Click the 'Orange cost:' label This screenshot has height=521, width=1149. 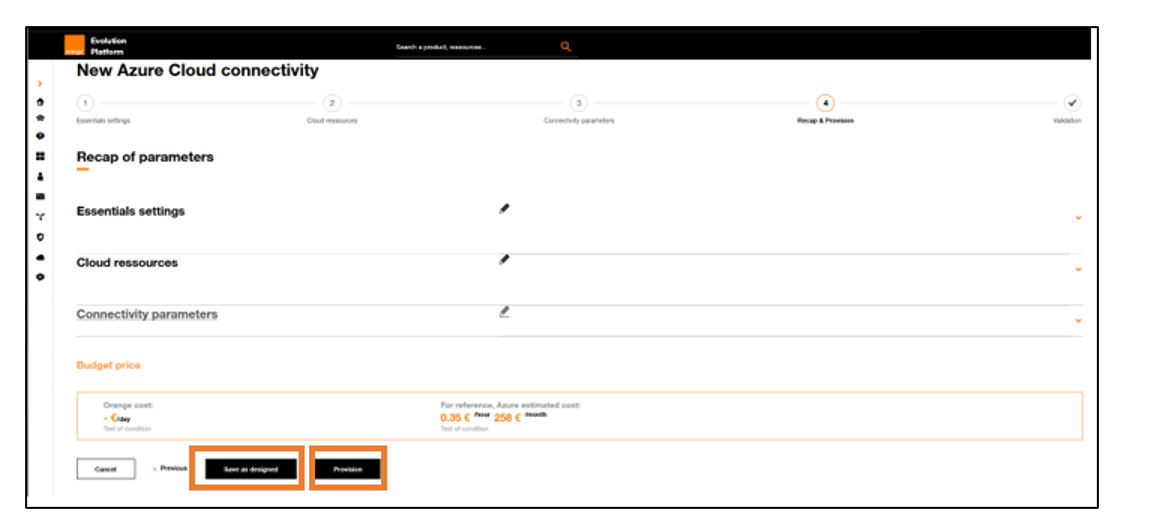click(128, 404)
